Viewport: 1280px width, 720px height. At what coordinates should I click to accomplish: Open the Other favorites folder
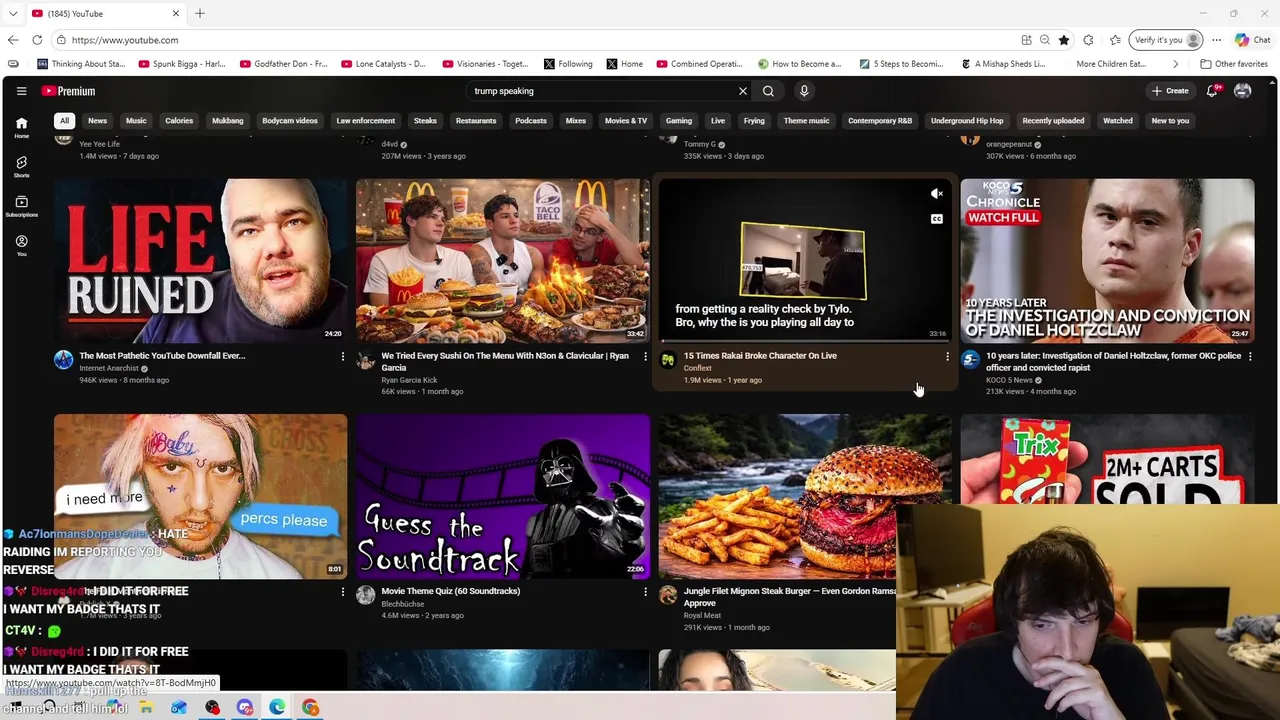coord(1233,64)
